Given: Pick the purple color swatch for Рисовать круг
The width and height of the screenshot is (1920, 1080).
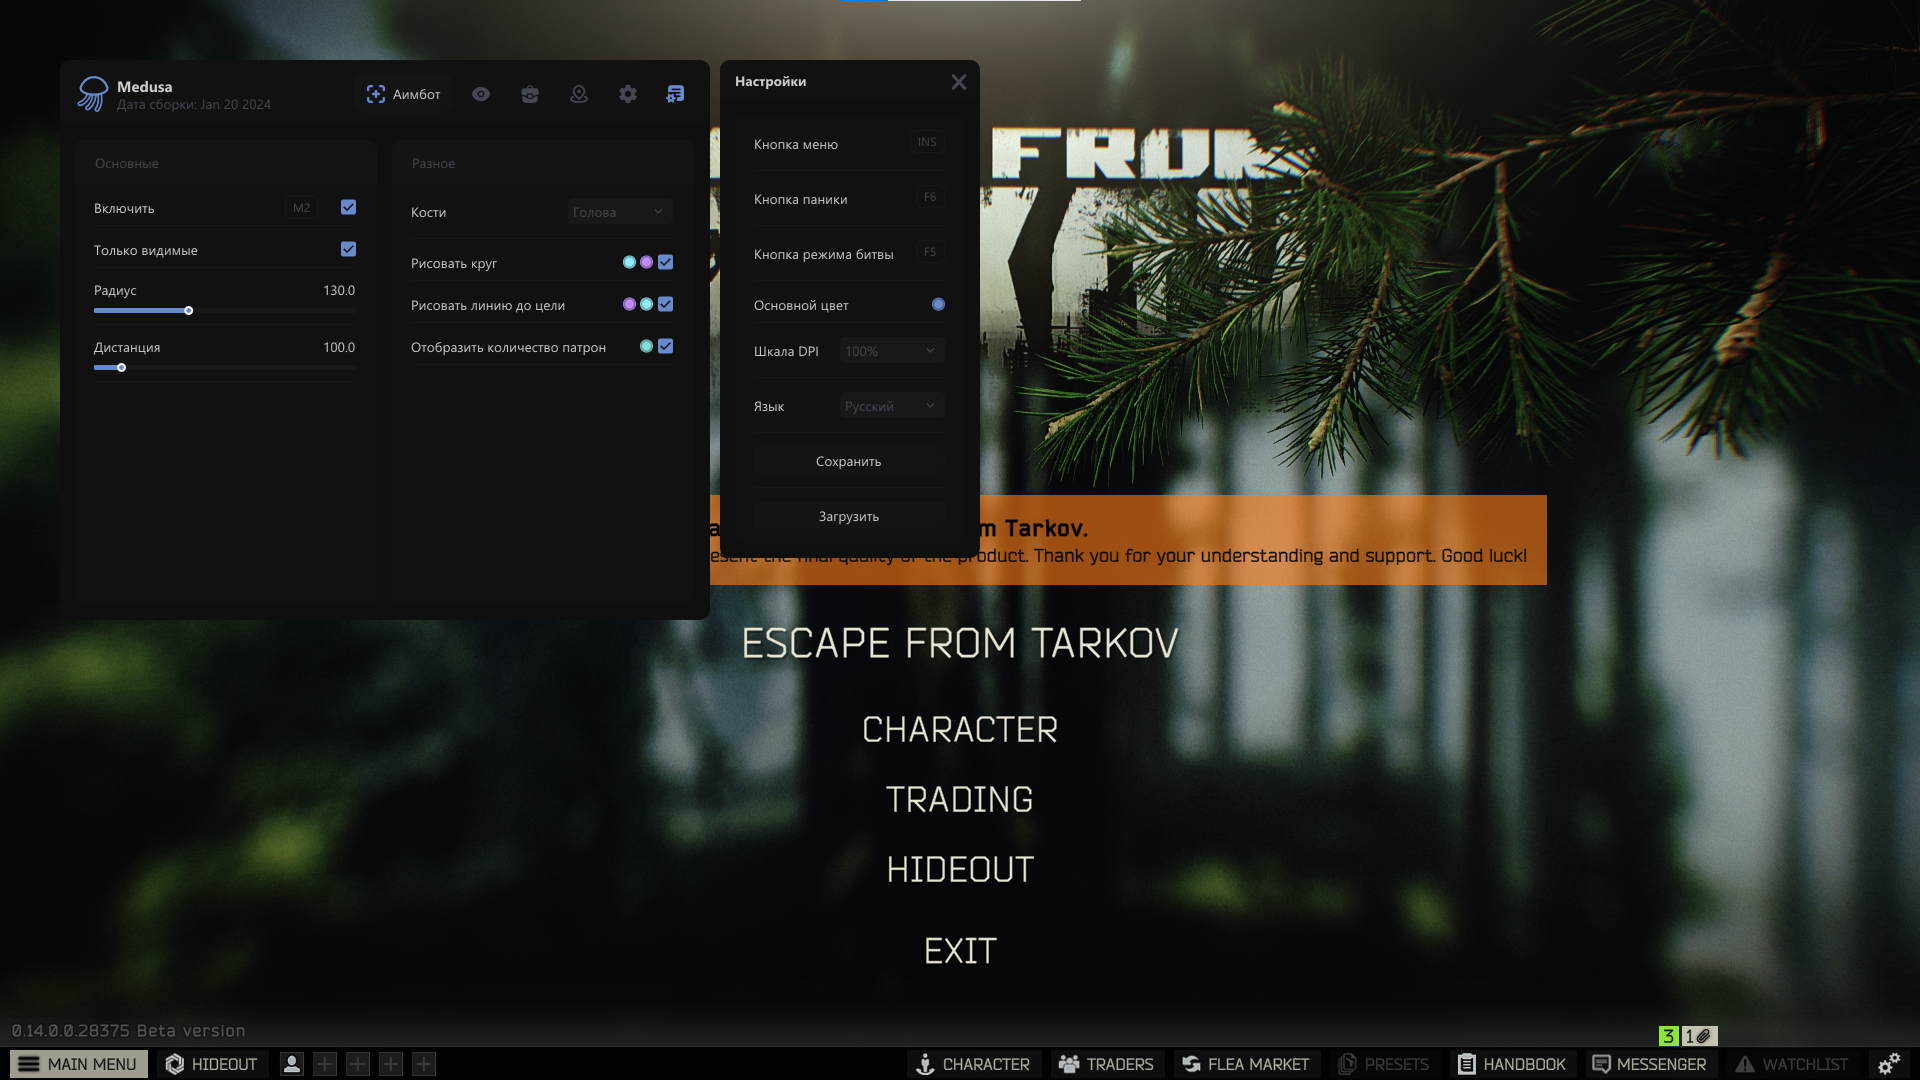Looking at the screenshot, I should pyautogui.click(x=646, y=262).
